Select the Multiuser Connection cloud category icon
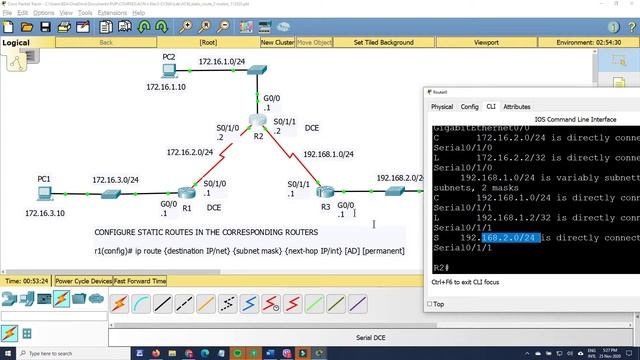Image resolution: width=640 pixels, height=360 pixels. (96, 299)
